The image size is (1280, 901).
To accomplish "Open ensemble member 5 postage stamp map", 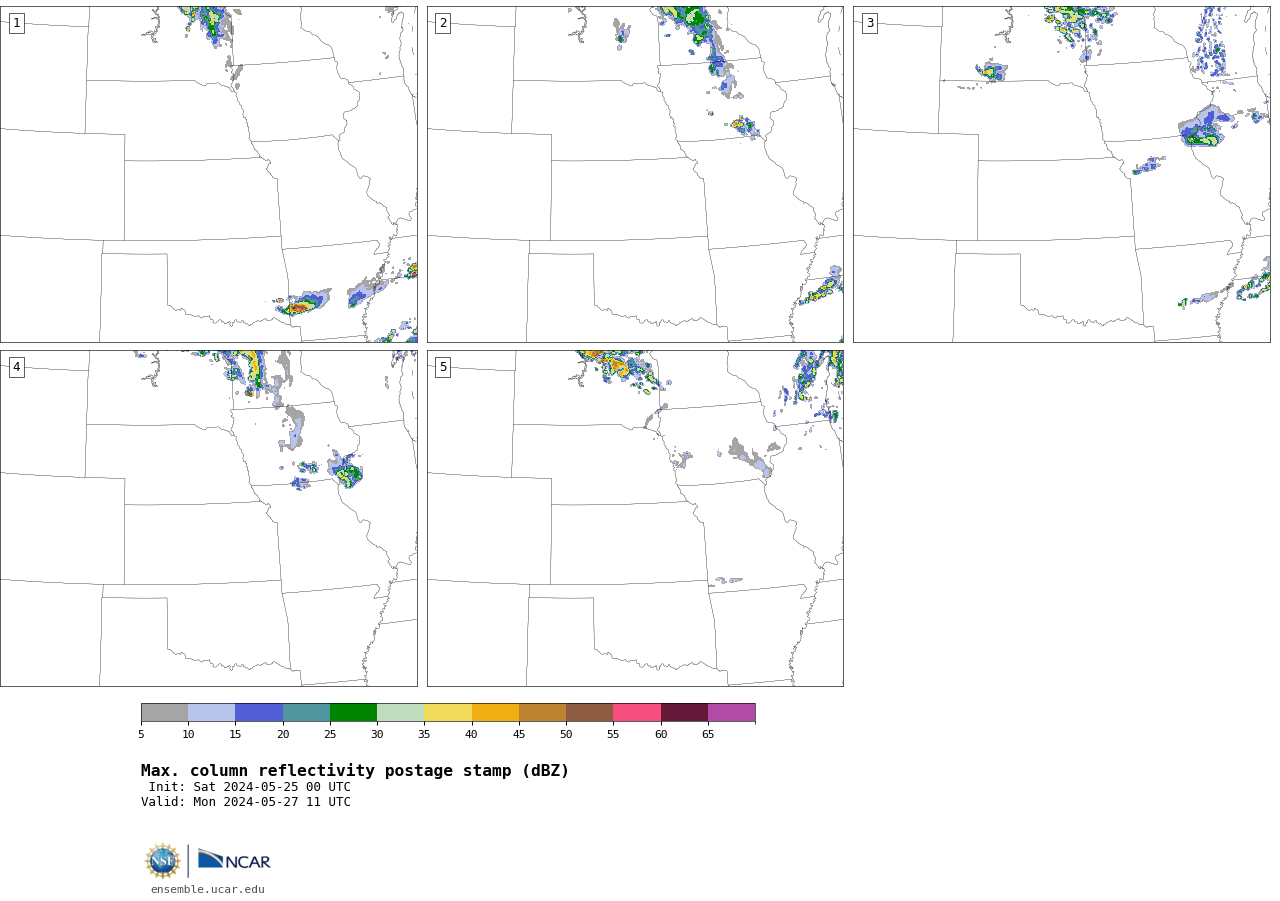I will coord(635,518).
